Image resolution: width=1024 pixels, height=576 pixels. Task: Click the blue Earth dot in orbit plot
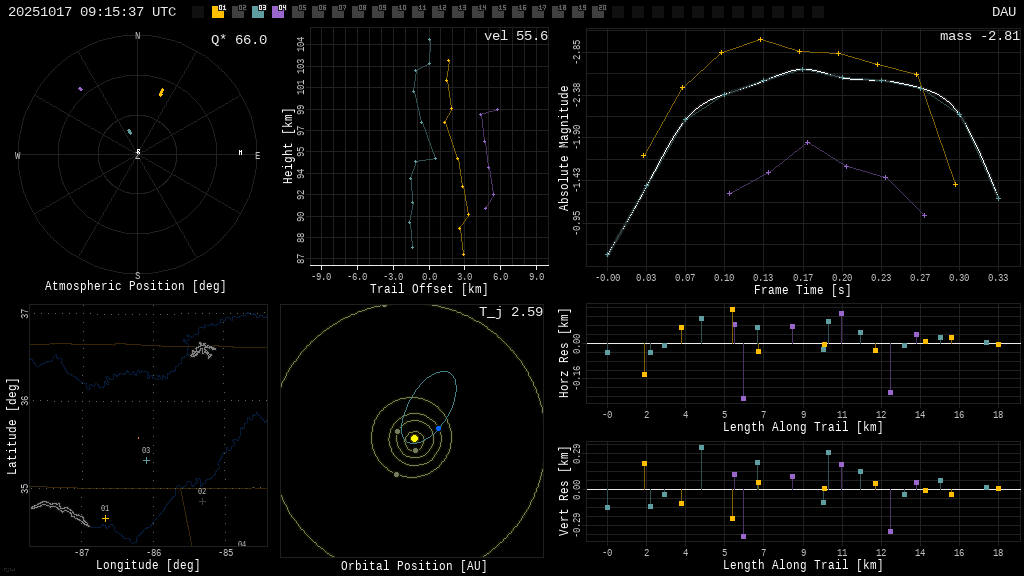pyautogui.click(x=438, y=428)
